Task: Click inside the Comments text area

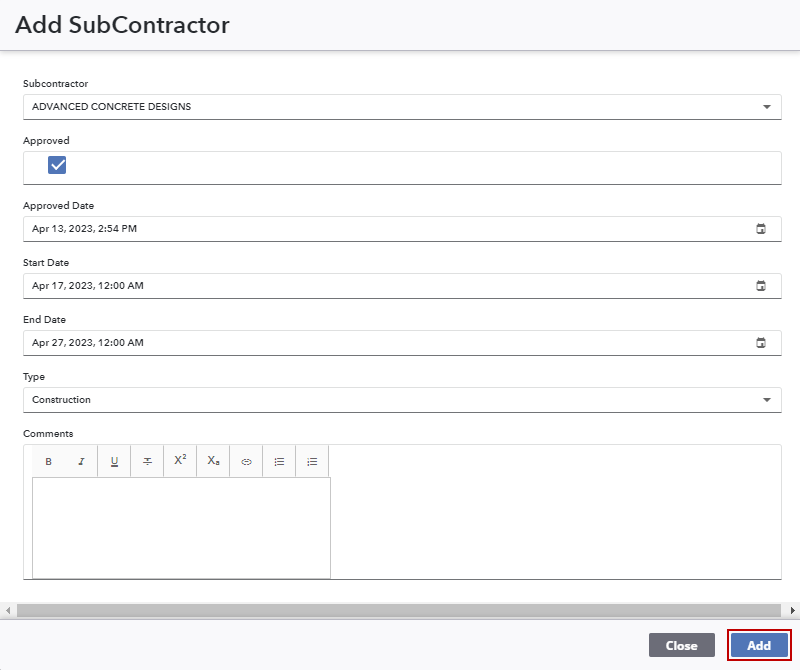Action: point(181,528)
